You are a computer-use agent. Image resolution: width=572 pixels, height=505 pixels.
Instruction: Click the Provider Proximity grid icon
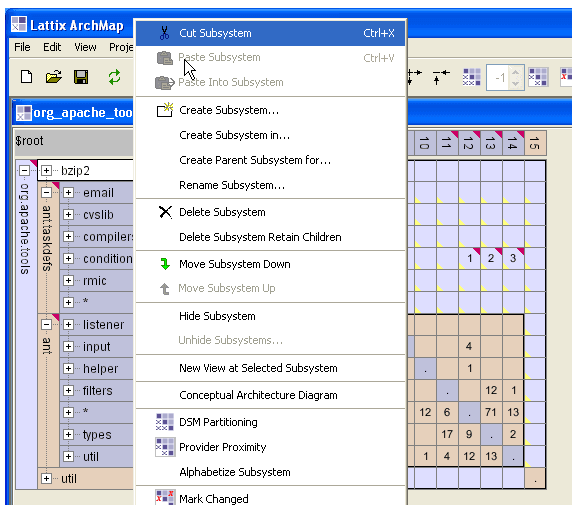pyautogui.click(x=165, y=447)
